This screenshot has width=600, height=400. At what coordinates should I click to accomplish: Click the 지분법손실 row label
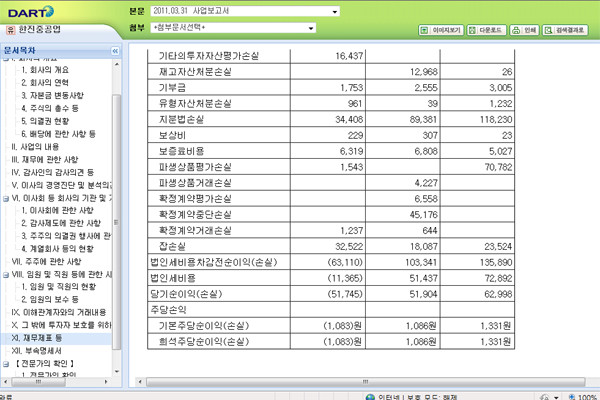[181, 119]
